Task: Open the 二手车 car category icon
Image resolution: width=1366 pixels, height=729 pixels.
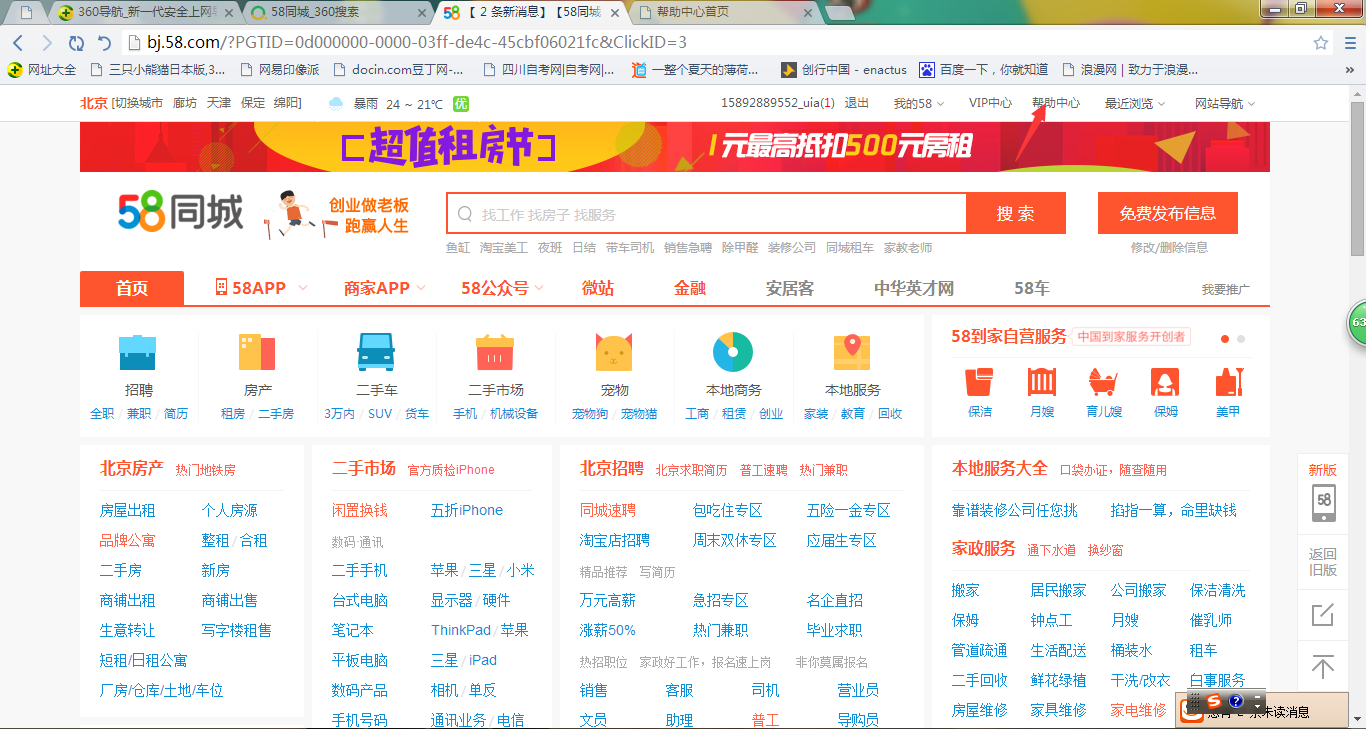Action: [376, 353]
